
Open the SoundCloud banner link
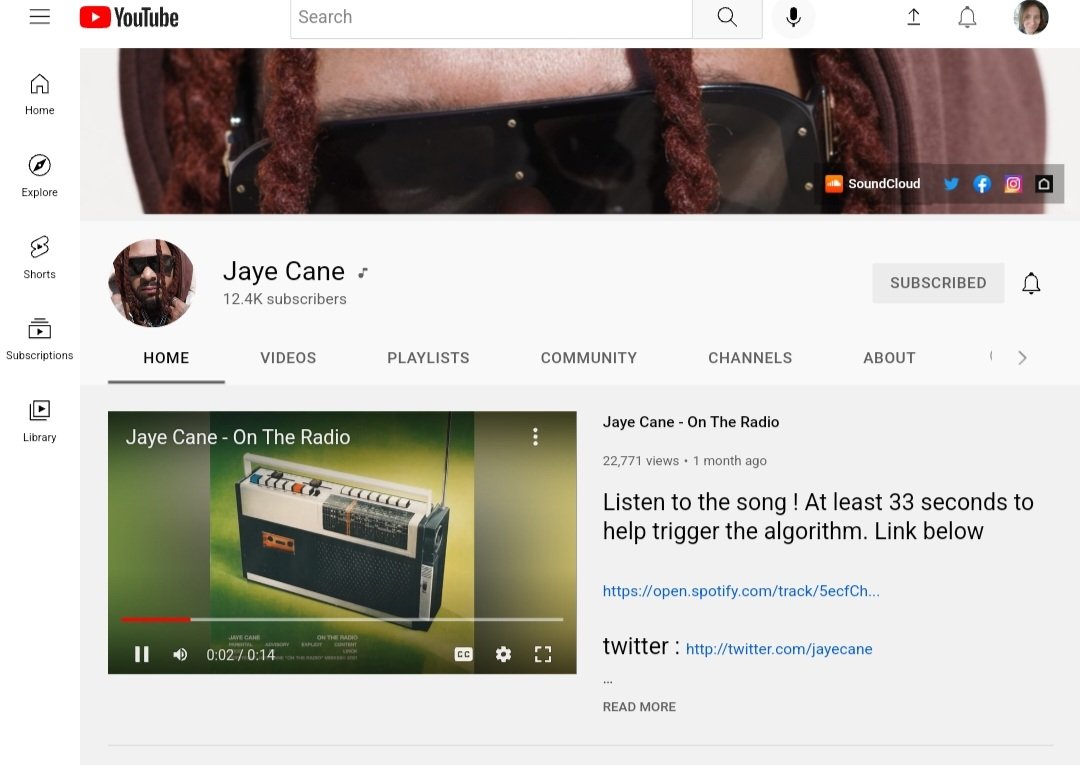873,184
